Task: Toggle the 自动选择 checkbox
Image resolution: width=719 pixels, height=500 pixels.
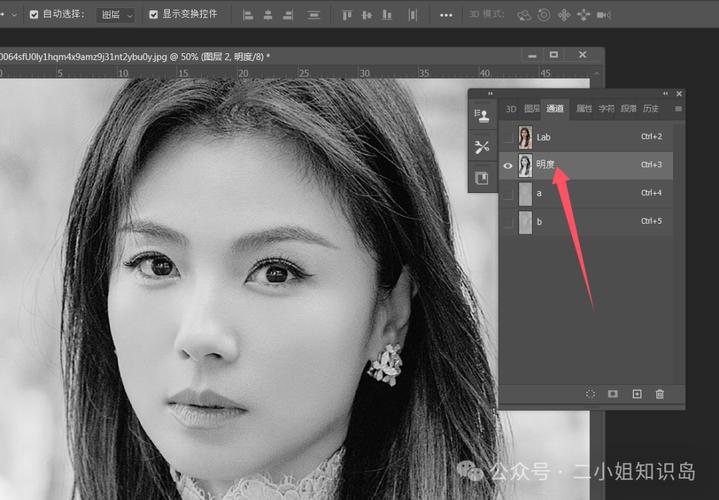Action: click(34, 15)
